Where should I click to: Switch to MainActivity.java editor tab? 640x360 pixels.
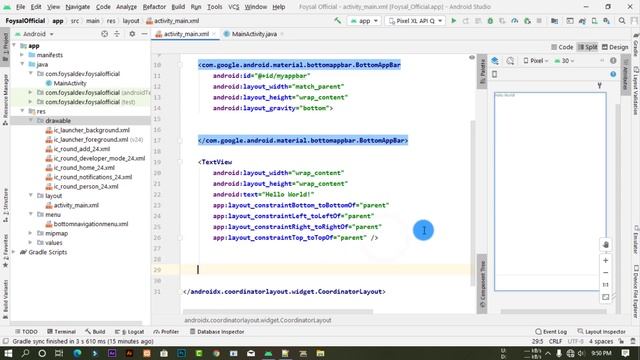coord(254,34)
